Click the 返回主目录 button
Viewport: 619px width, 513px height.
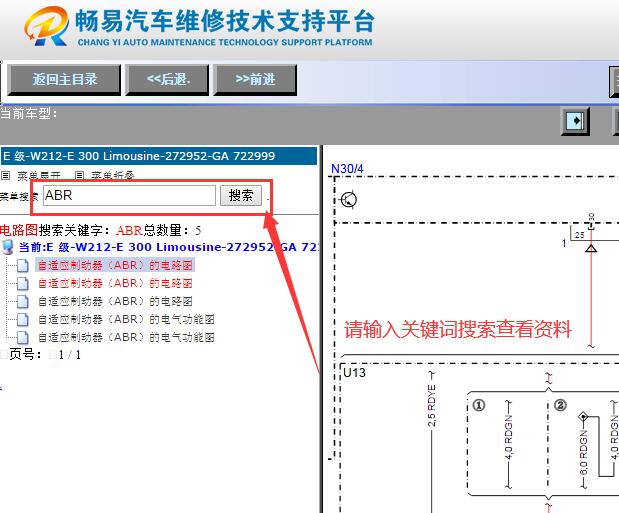coord(64,80)
